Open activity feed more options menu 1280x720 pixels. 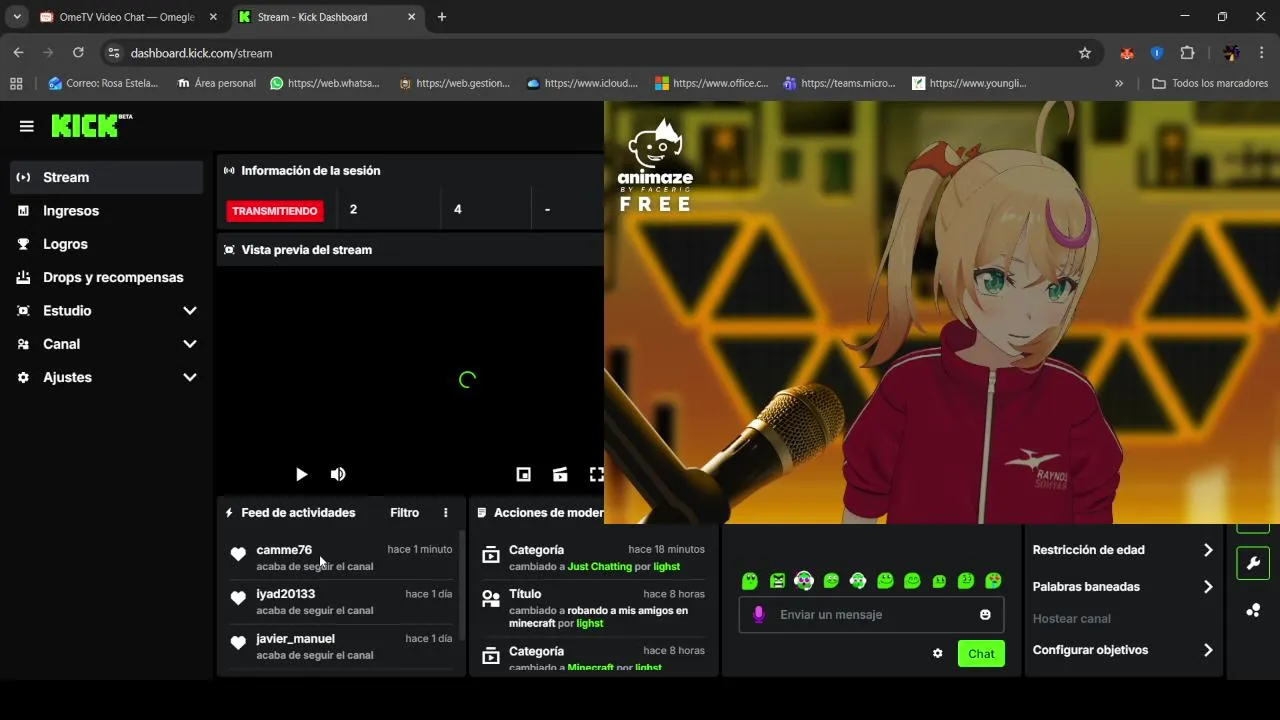pyautogui.click(x=446, y=512)
